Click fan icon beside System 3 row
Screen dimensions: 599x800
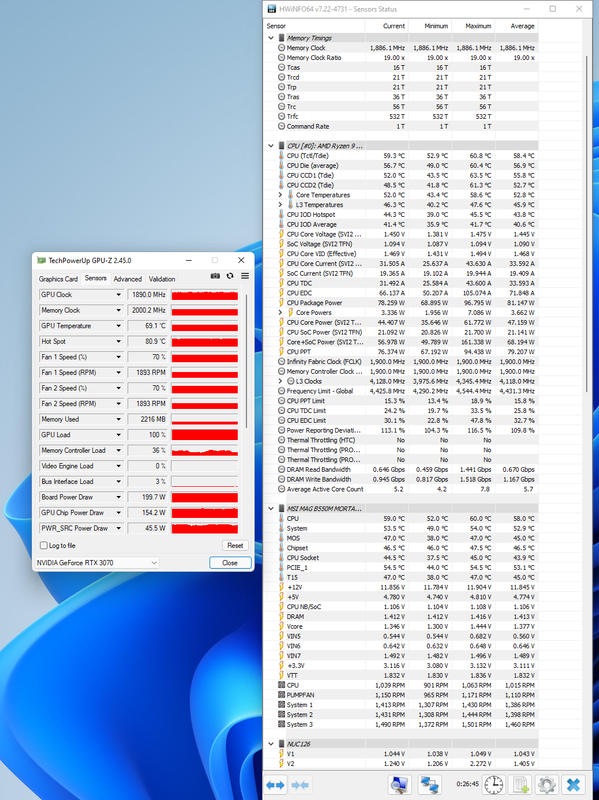[x=281, y=724]
